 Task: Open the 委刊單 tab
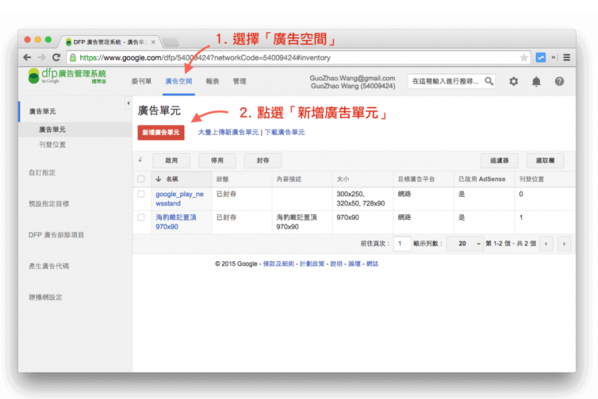pyautogui.click(x=141, y=81)
